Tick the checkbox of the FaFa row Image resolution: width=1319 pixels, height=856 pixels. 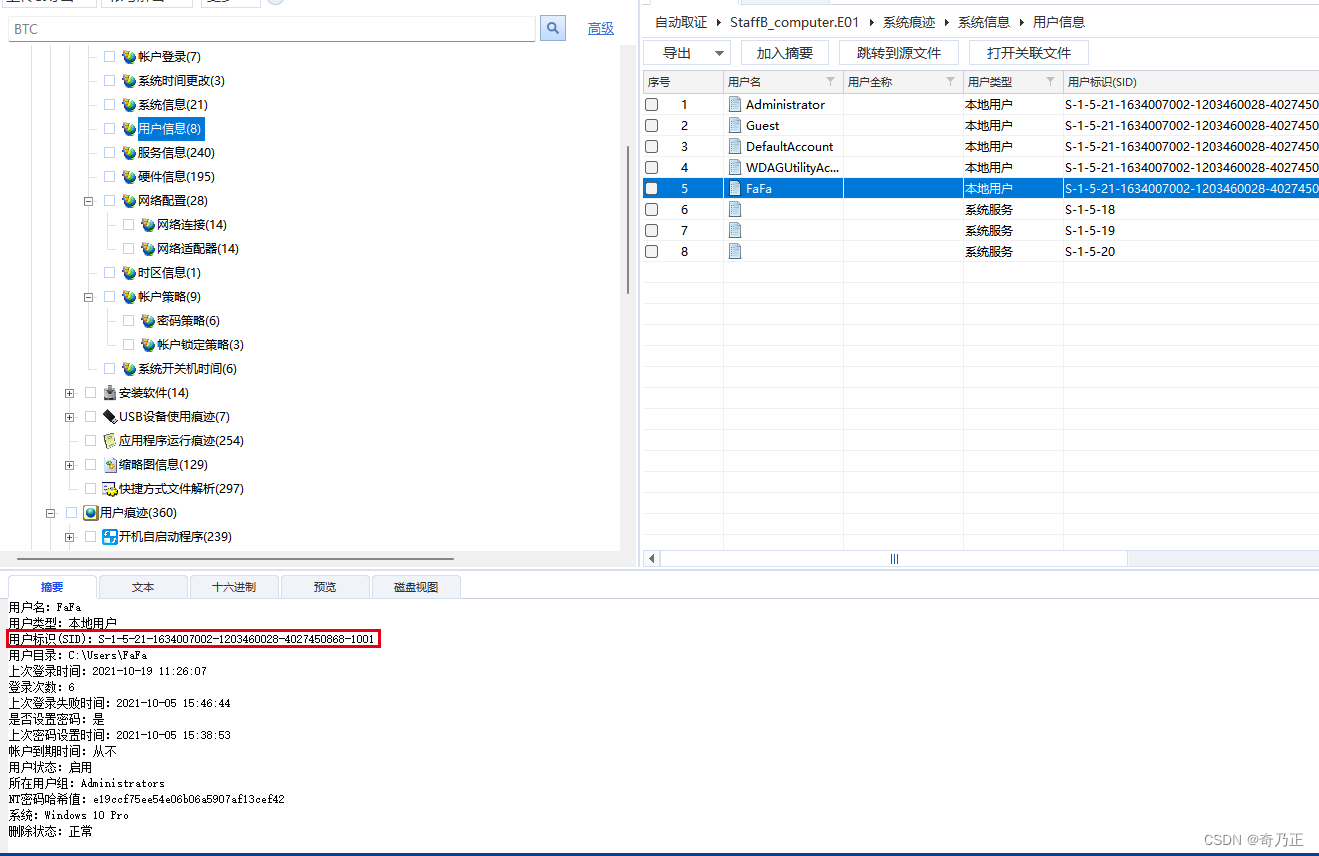tap(652, 188)
